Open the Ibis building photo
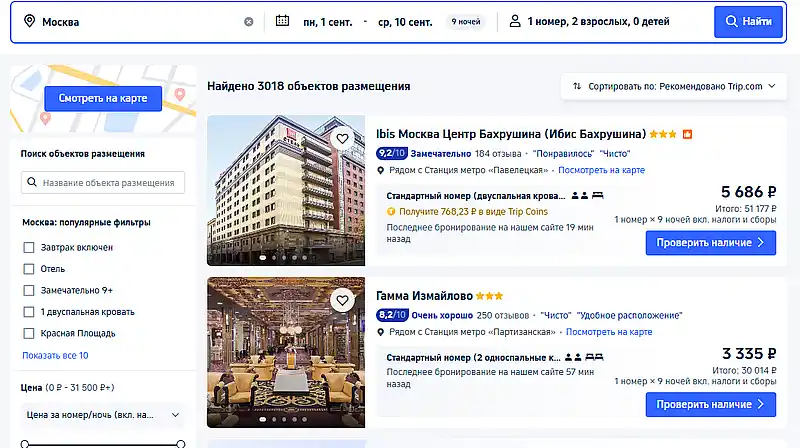The height and width of the screenshot is (448, 800). tap(286, 190)
